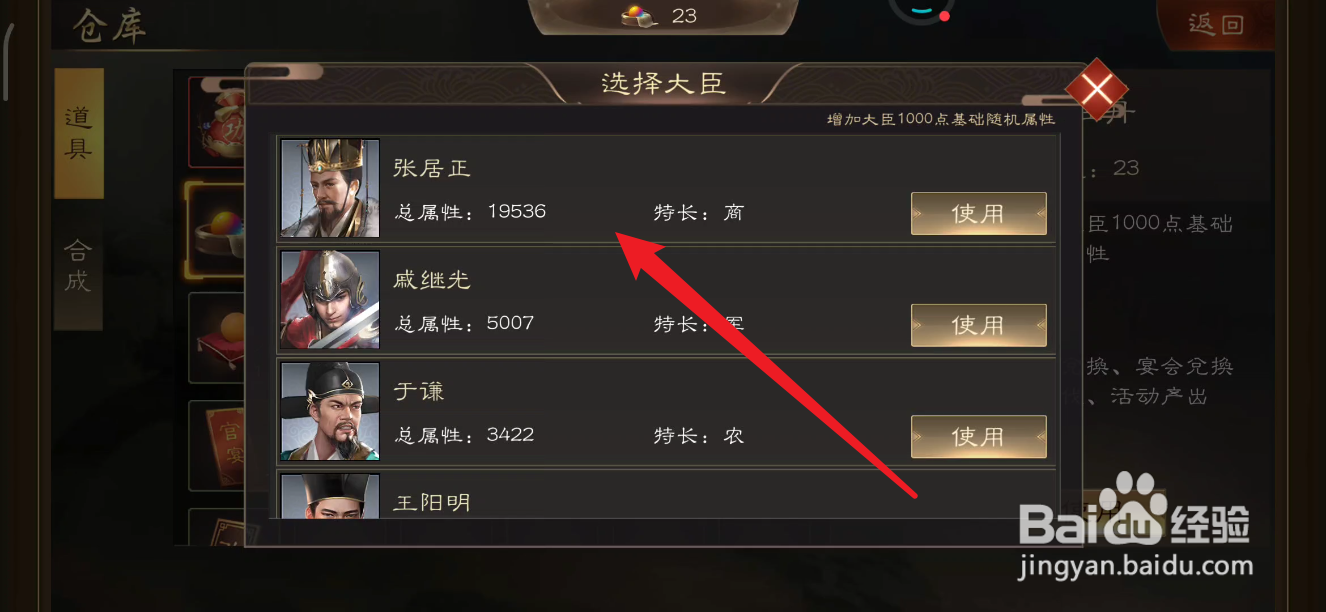The height and width of the screenshot is (612, 1326).
Task: Open the 合成 tab
Action: [x=79, y=265]
